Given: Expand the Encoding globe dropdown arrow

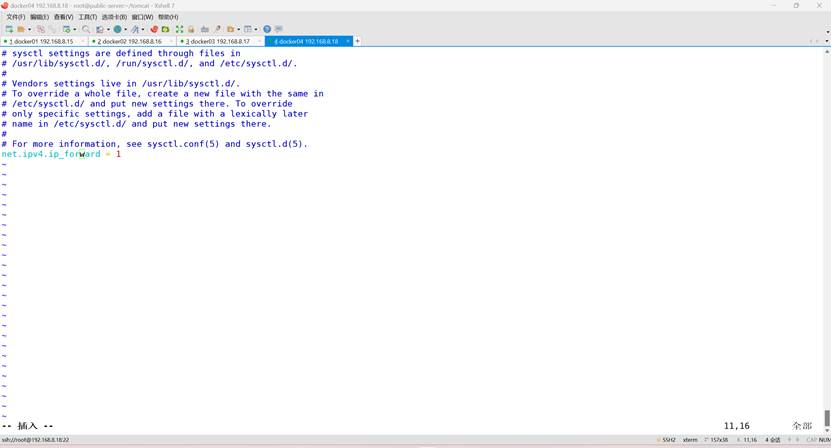Looking at the screenshot, I should pyautogui.click(x=126, y=29).
